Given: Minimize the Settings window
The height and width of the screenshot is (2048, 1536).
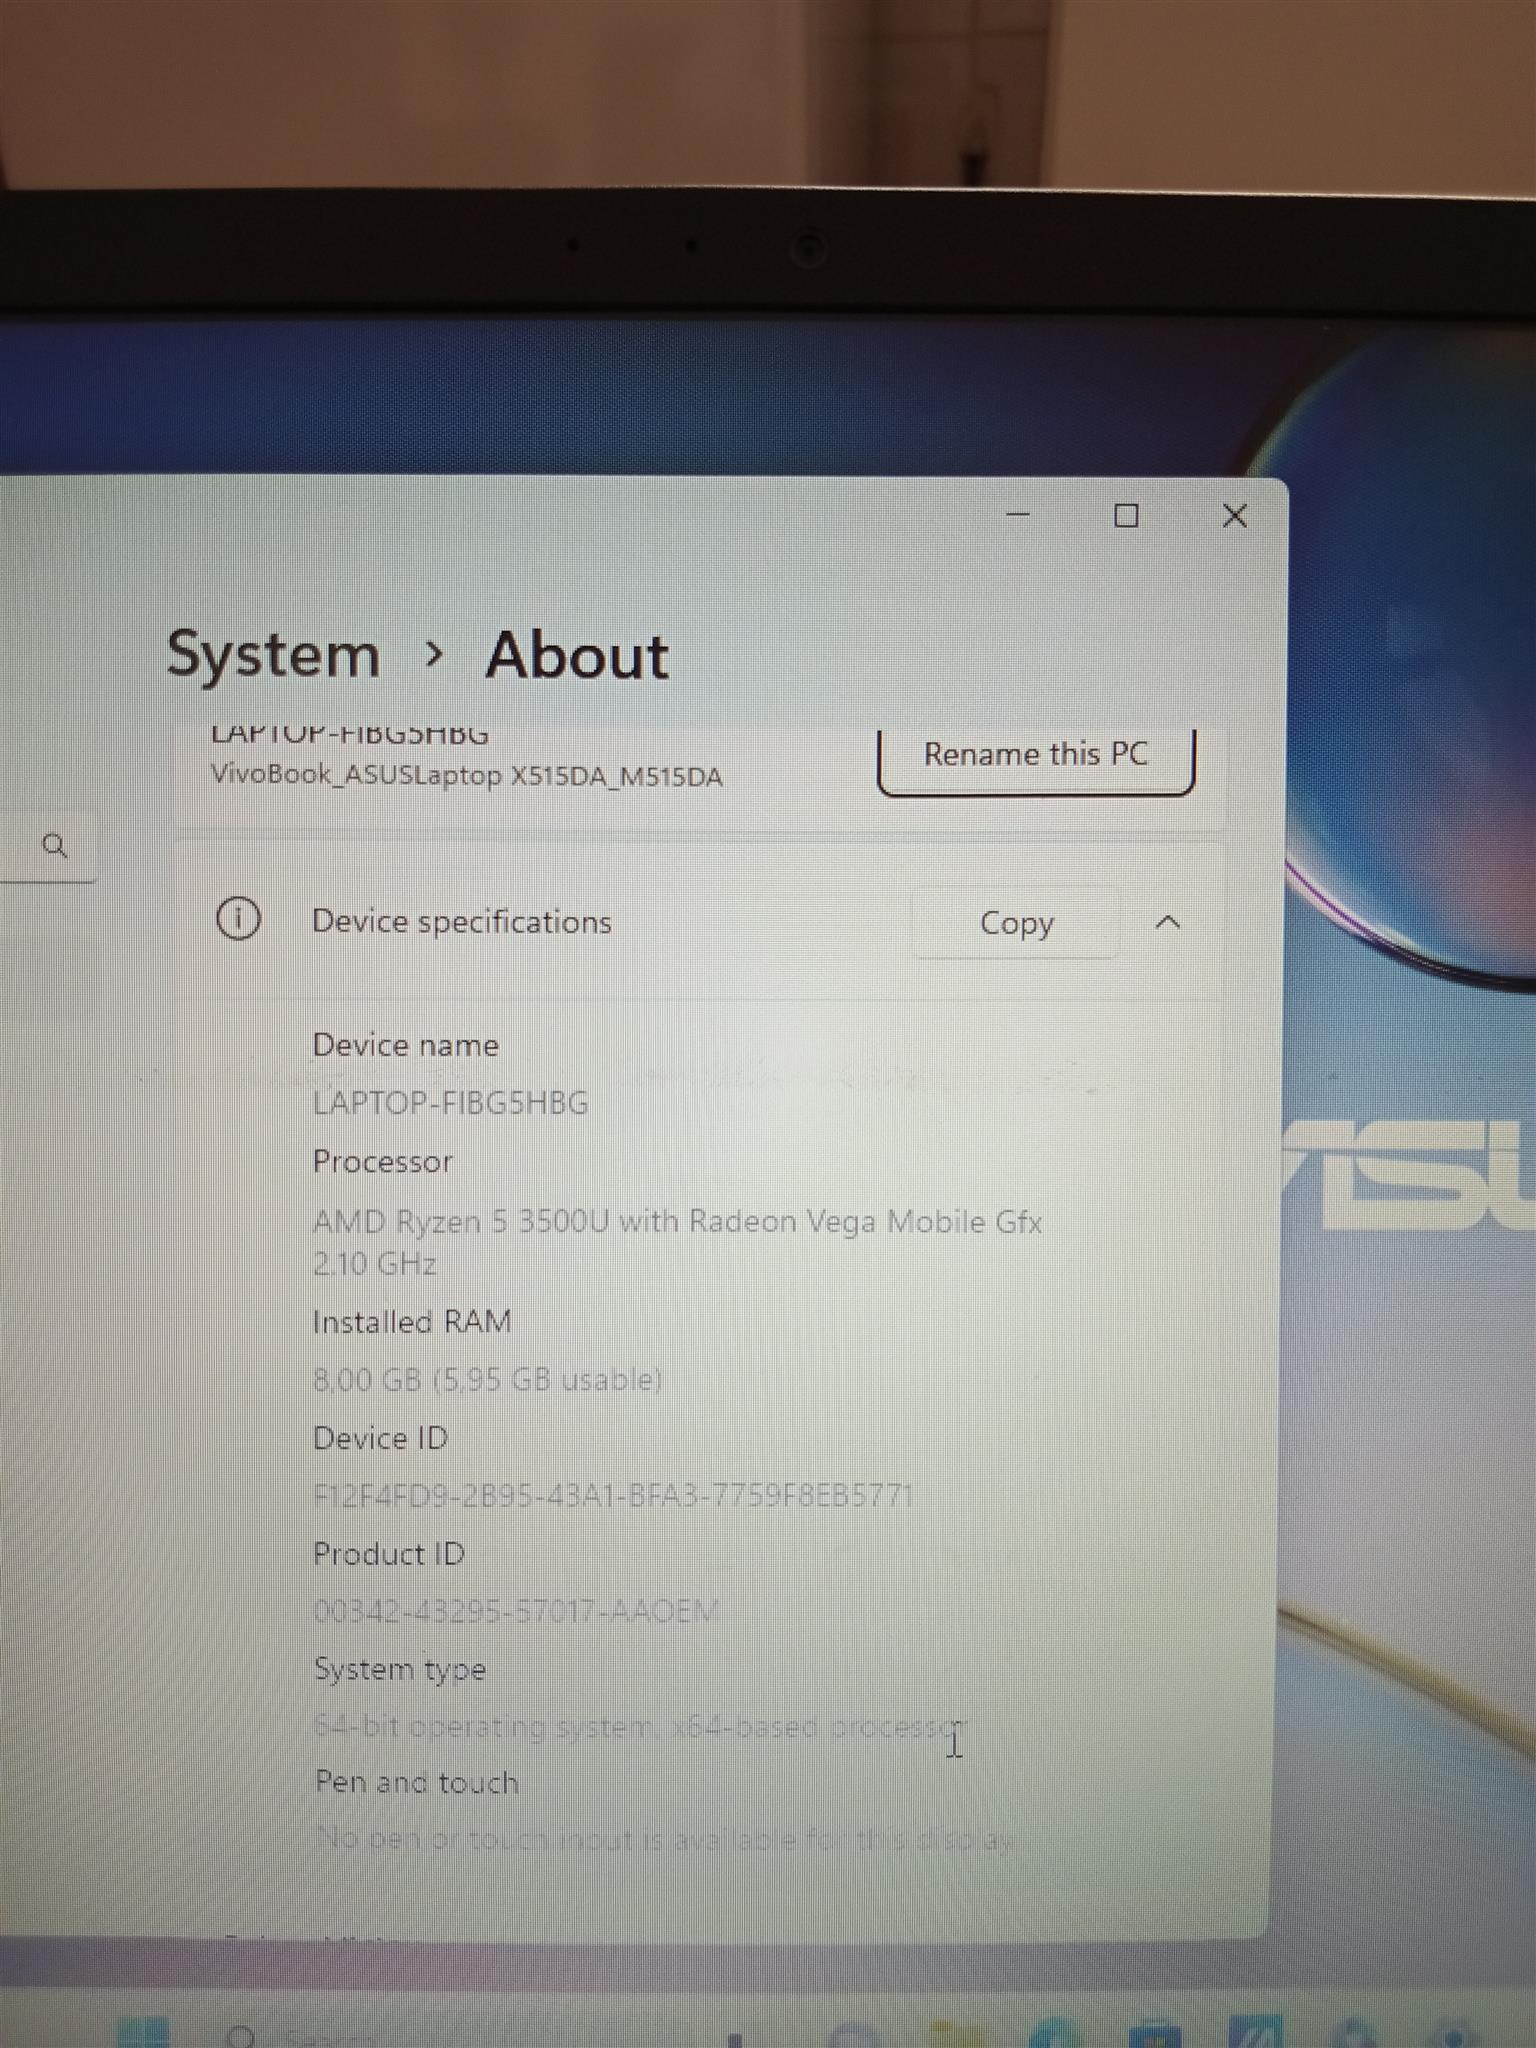Looking at the screenshot, I should tap(1018, 515).
